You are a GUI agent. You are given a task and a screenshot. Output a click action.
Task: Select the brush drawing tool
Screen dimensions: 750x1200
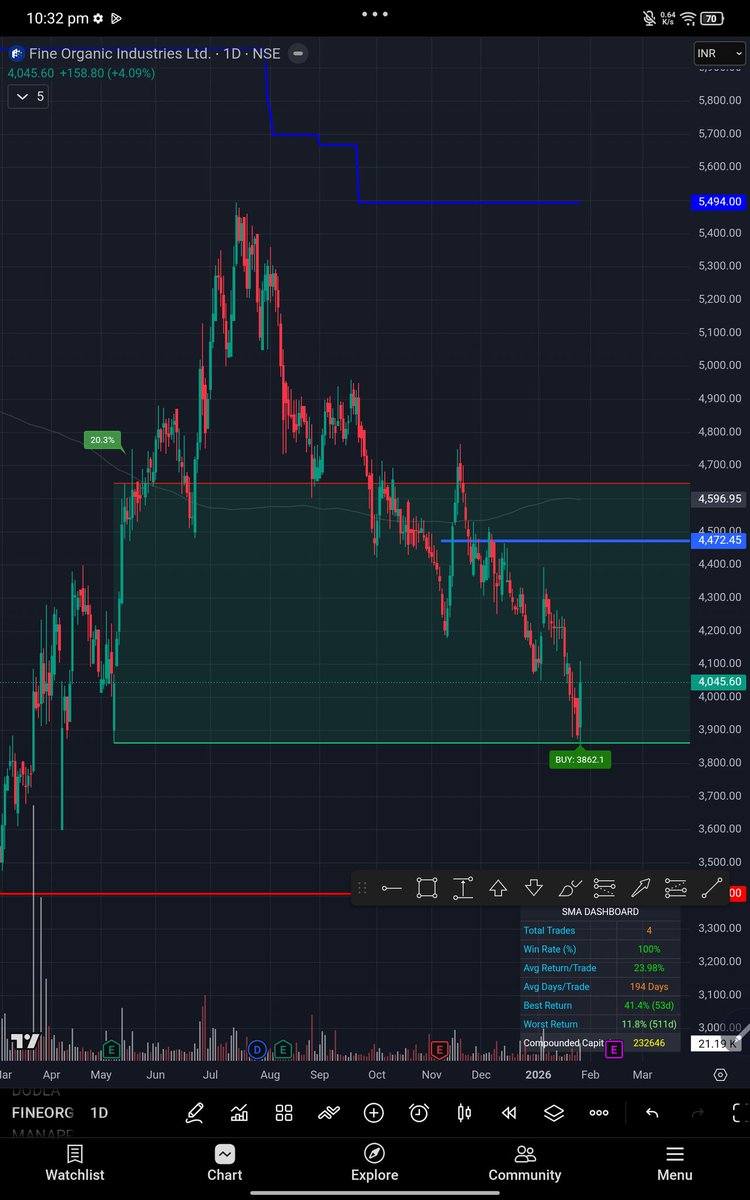pyautogui.click(x=569, y=888)
